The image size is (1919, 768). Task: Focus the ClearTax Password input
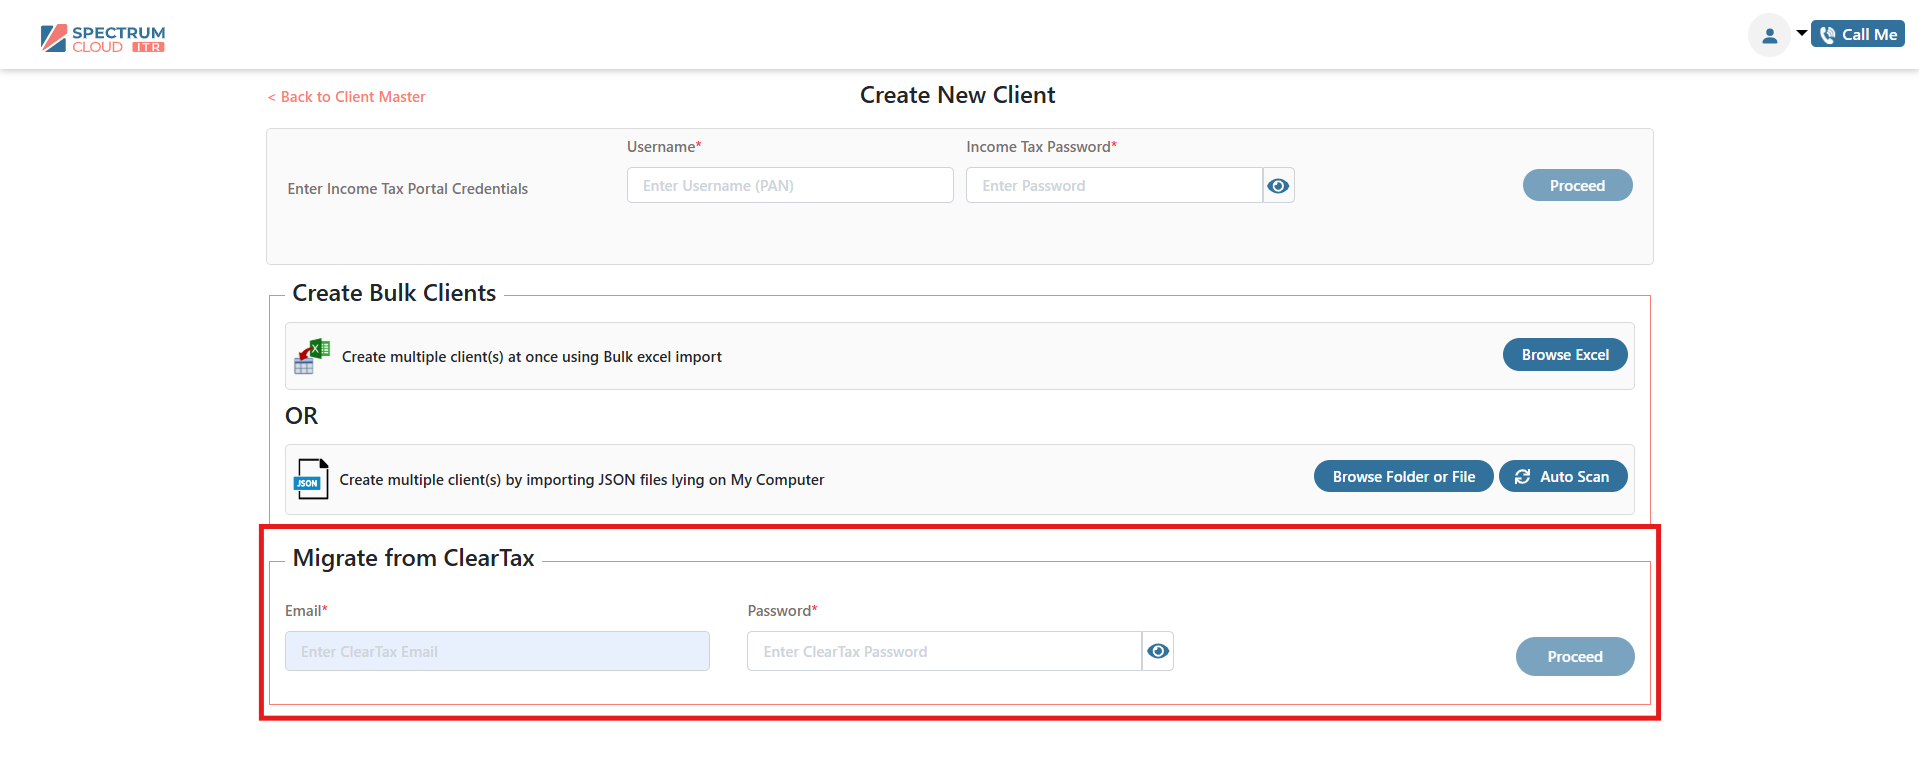(x=943, y=652)
